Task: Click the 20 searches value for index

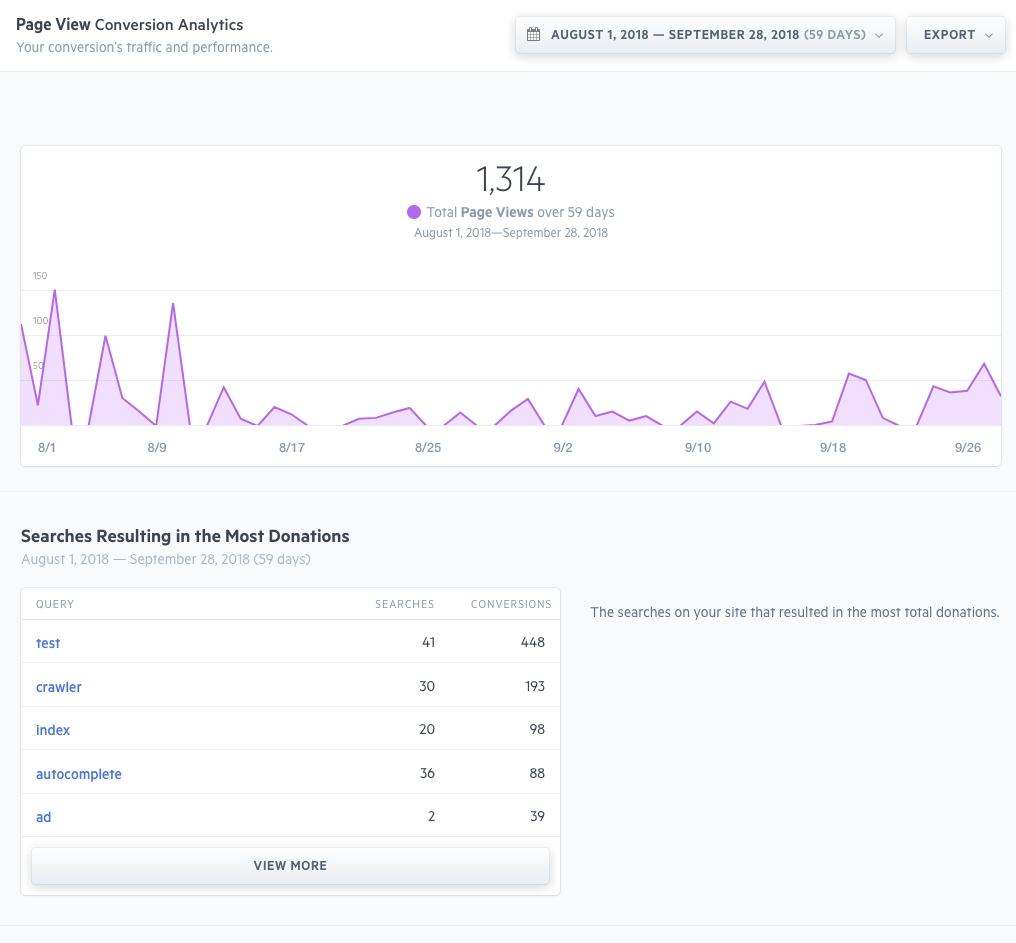Action: click(427, 729)
